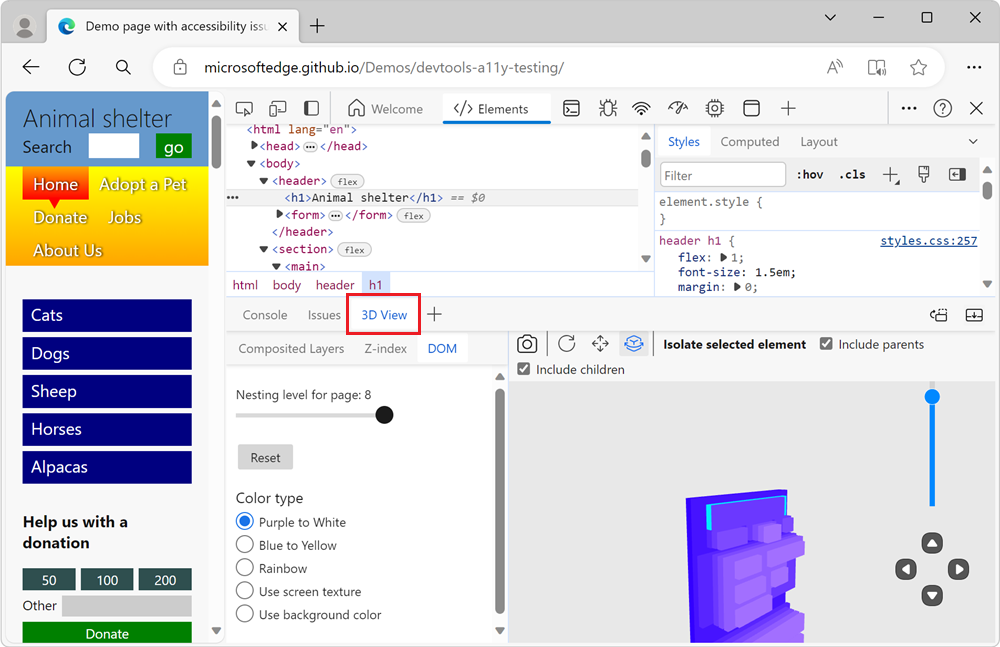The width and height of the screenshot is (1000, 647).
Task: Follow the styles.css:257 link
Action: click(x=928, y=240)
